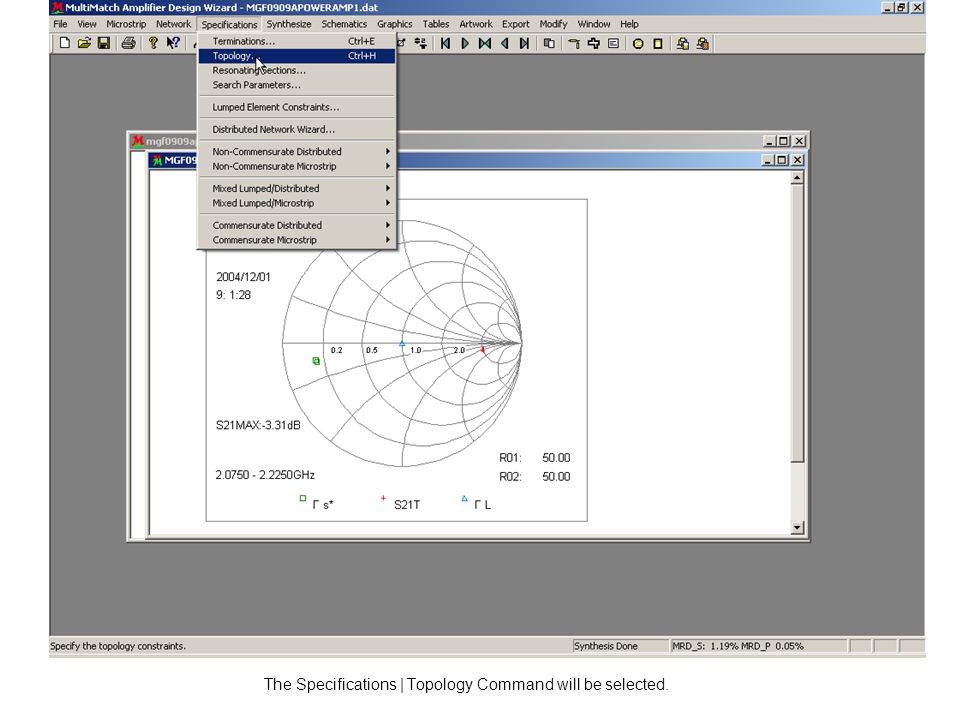The image size is (960, 720).
Task: Expand the Non-Commensurate Distributed submenu
Action: (297, 151)
